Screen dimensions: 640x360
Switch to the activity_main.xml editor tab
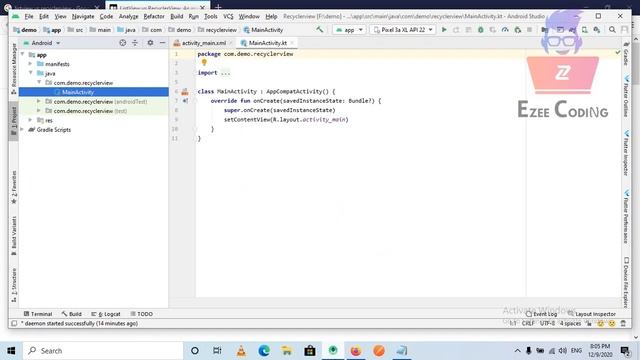tap(203, 43)
